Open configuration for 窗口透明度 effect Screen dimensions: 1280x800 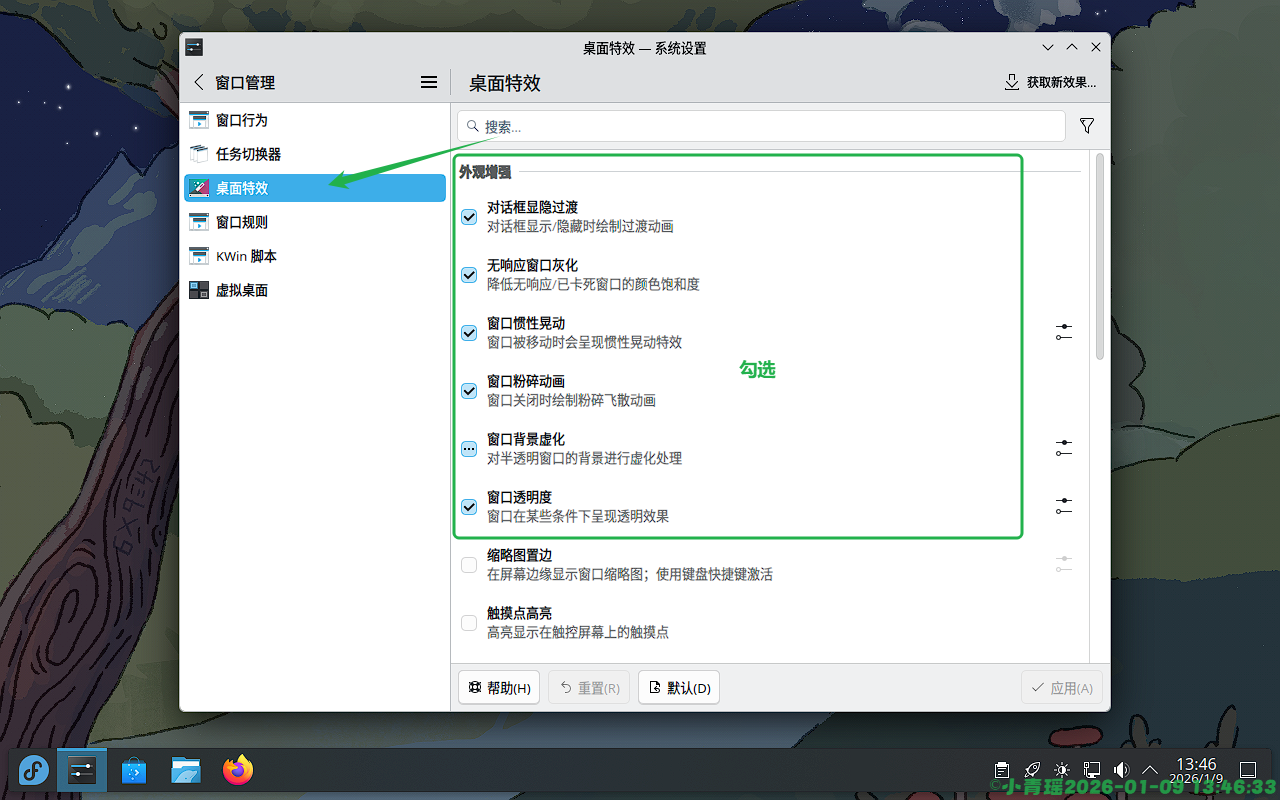coord(1063,506)
